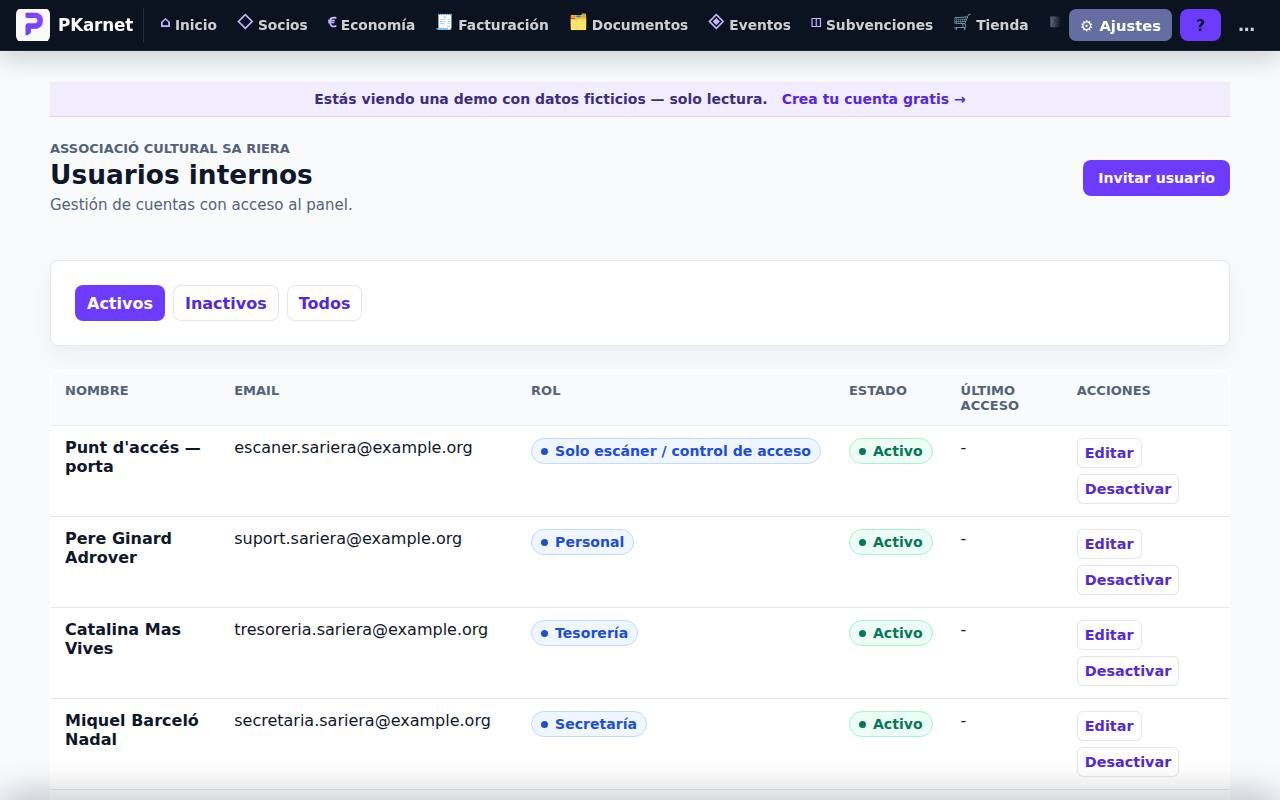This screenshot has width=1280, height=800.
Task: Open the Documentos section
Action: (628, 25)
